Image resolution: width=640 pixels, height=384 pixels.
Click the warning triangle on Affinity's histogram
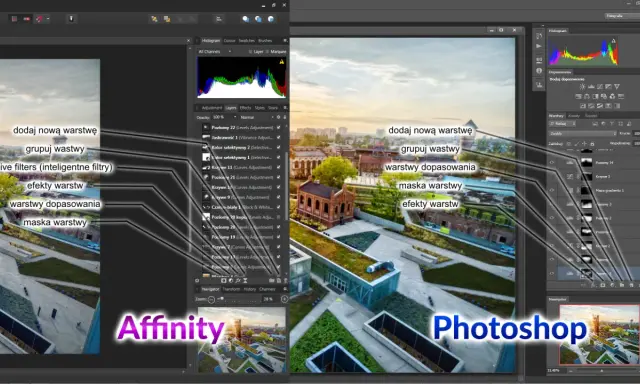282,62
